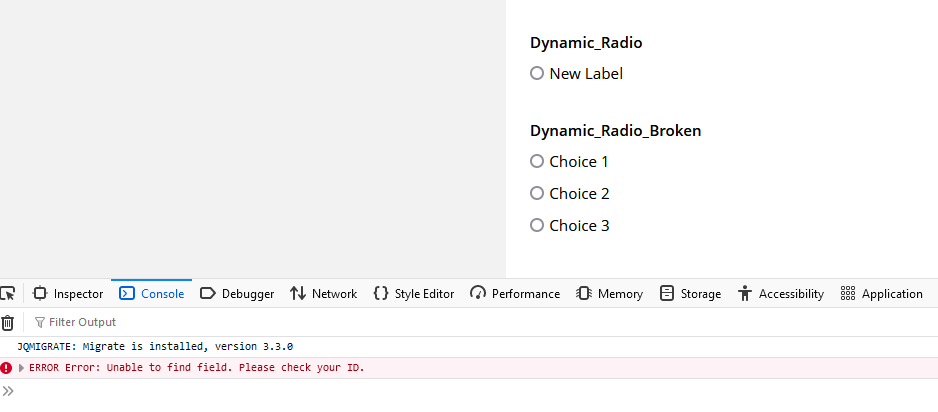This screenshot has width=938, height=412.
Task: Switch to the Accessibility tab
Action: [780, 294]
